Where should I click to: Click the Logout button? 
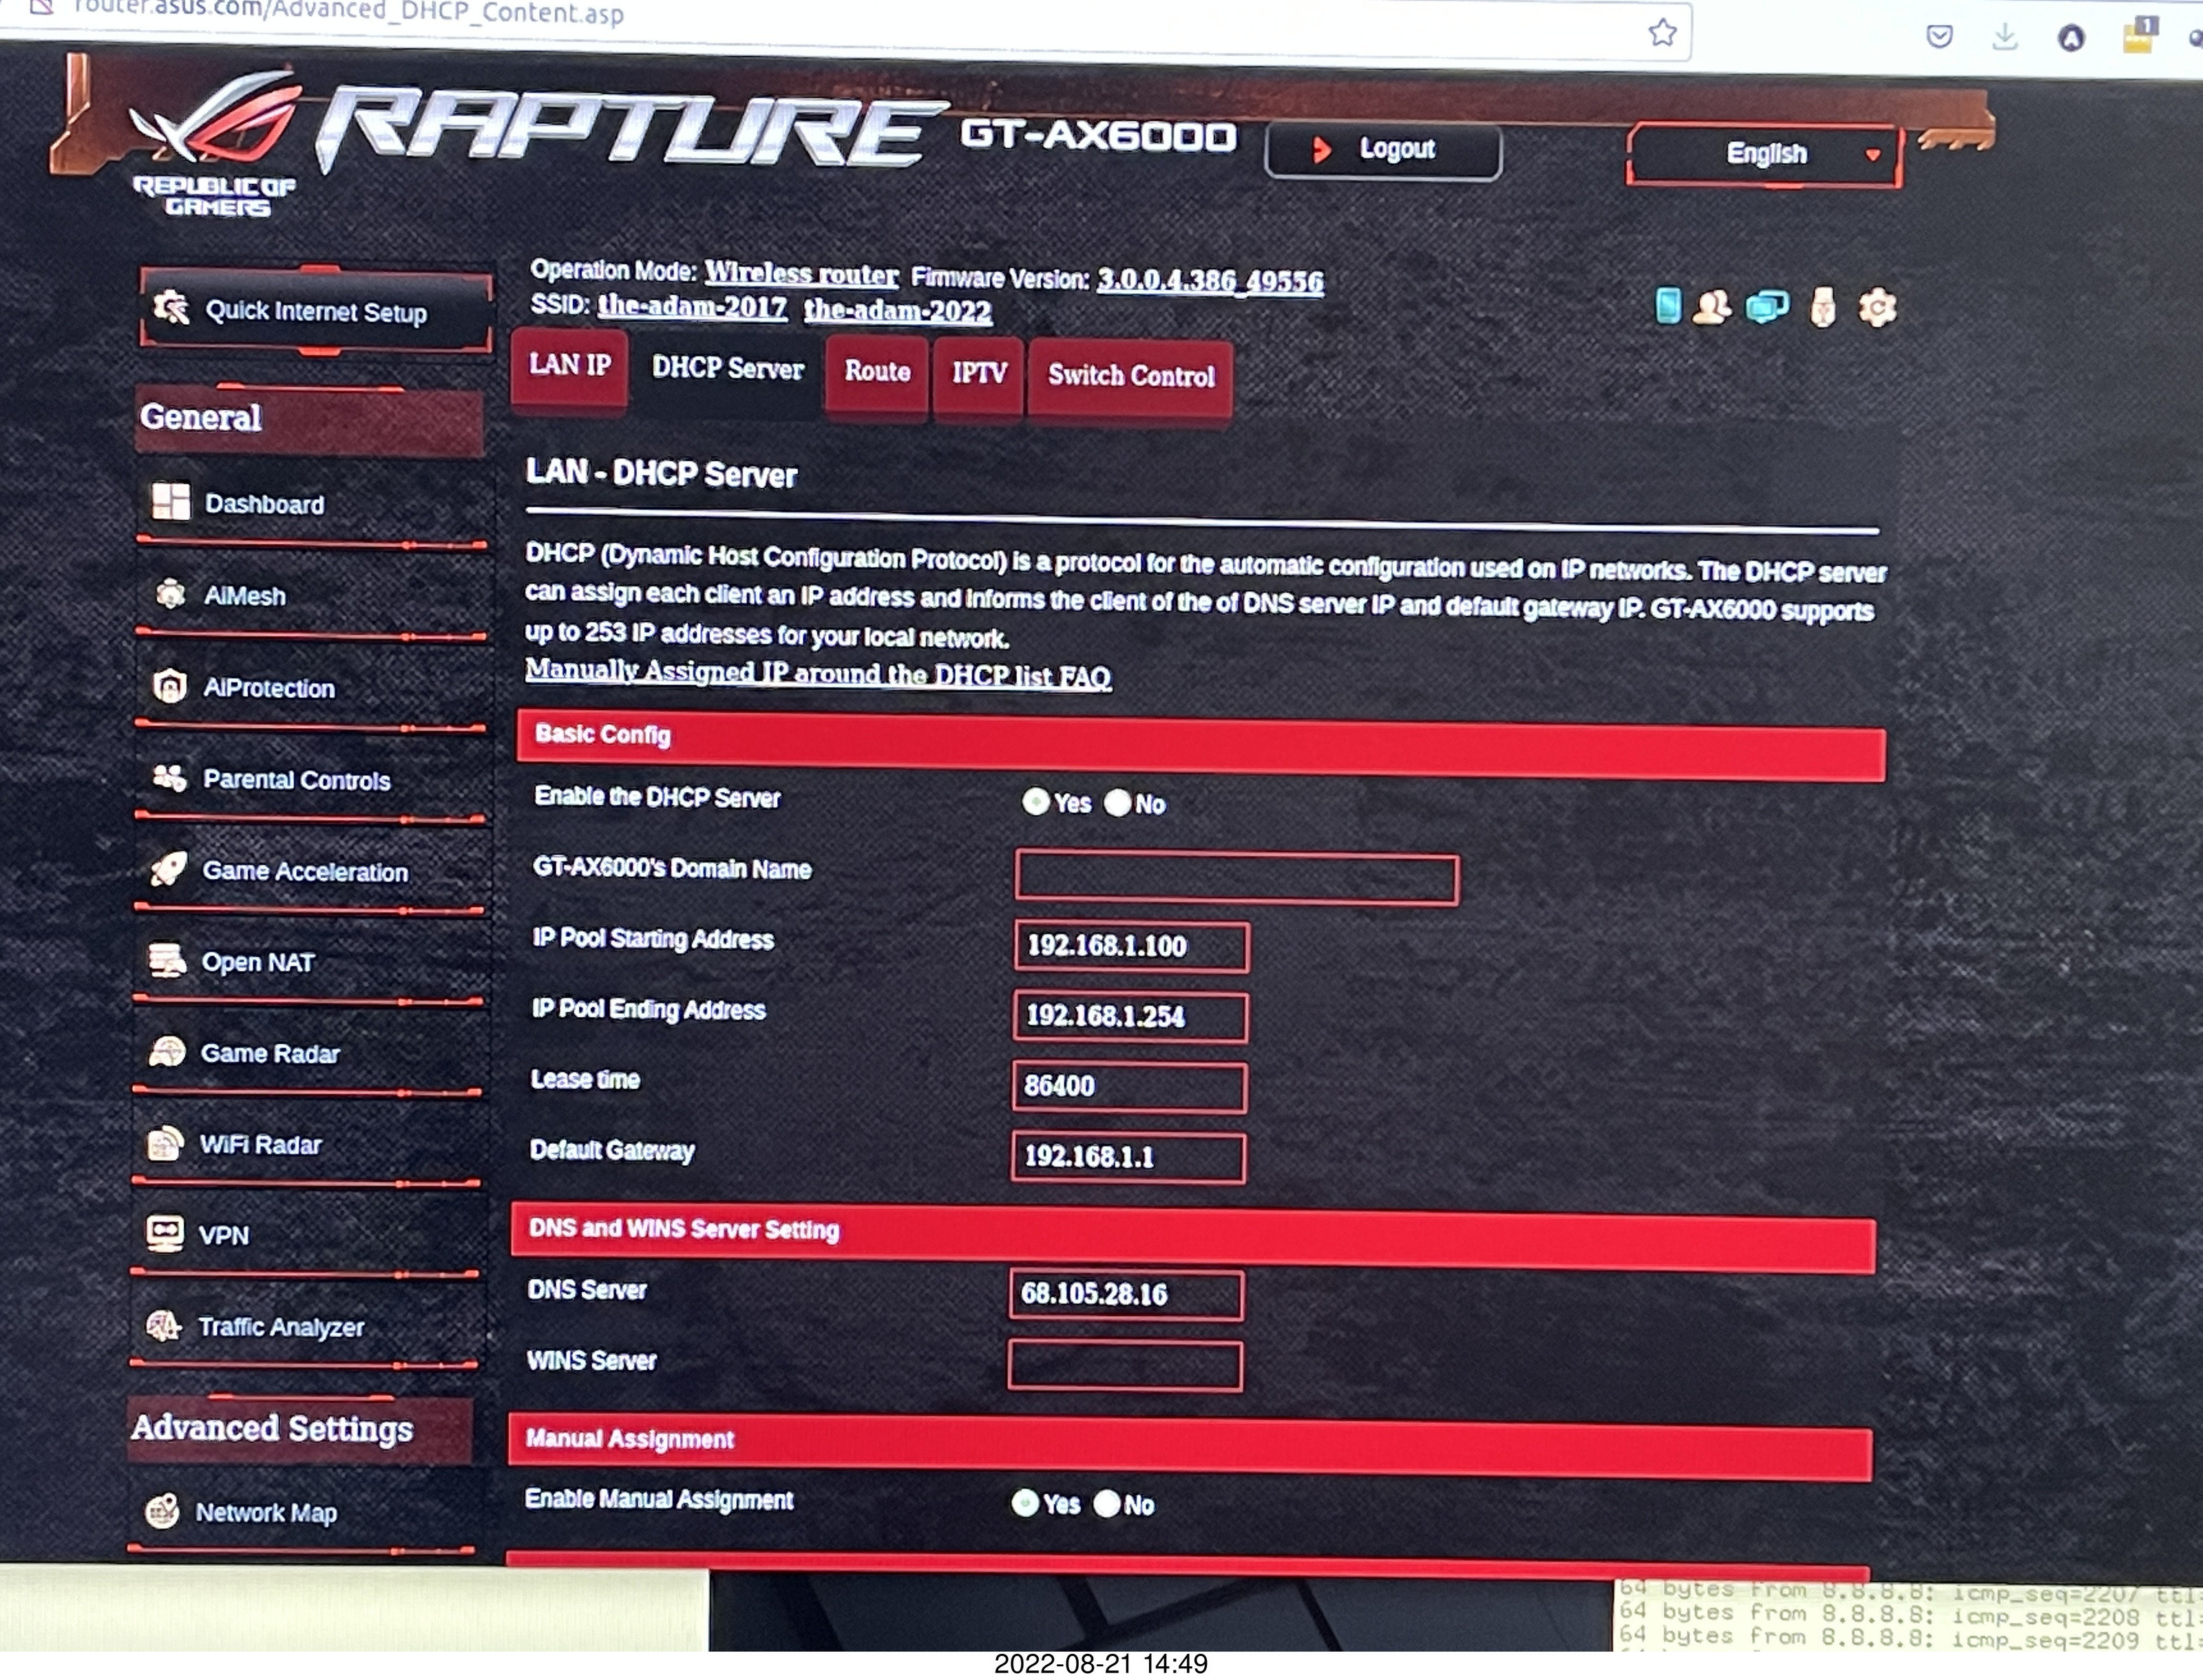[x=1382, y=150]
